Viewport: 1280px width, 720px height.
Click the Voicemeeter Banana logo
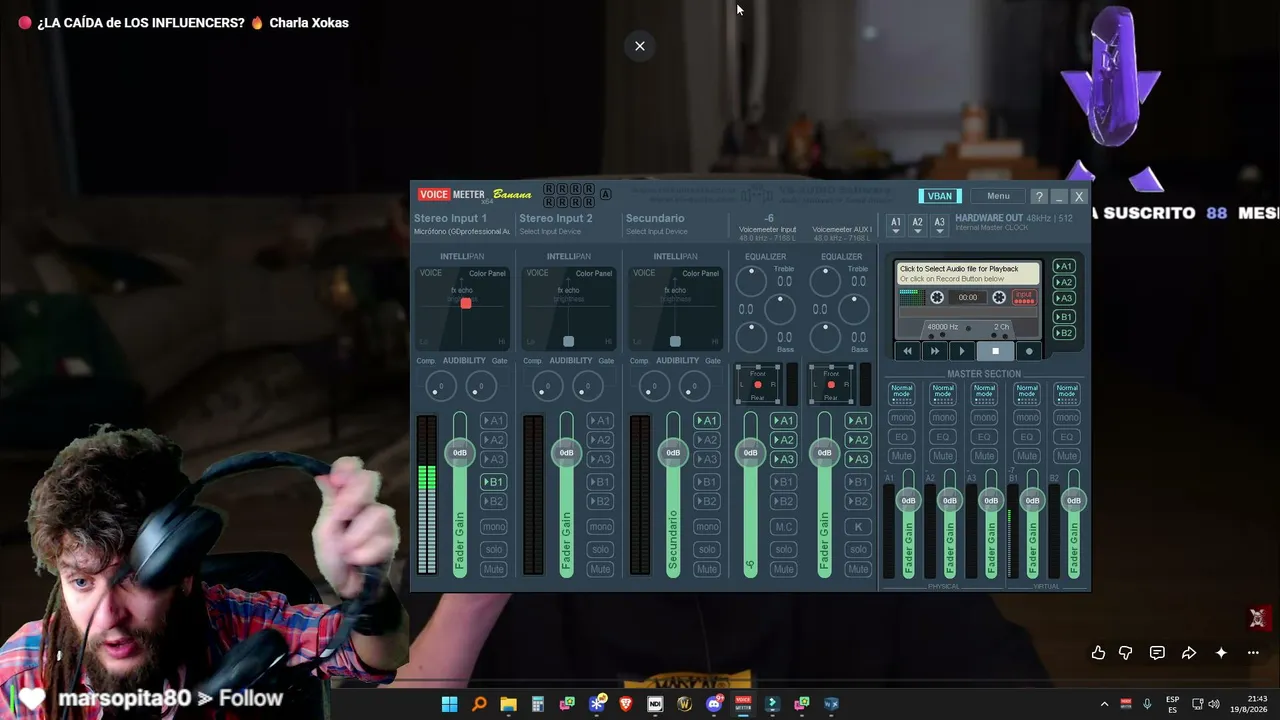pyautogui.click(x=475, y=195)
